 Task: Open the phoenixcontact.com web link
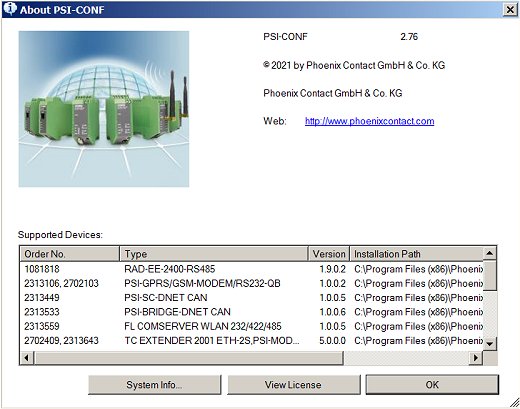click(x=369, y=121)
